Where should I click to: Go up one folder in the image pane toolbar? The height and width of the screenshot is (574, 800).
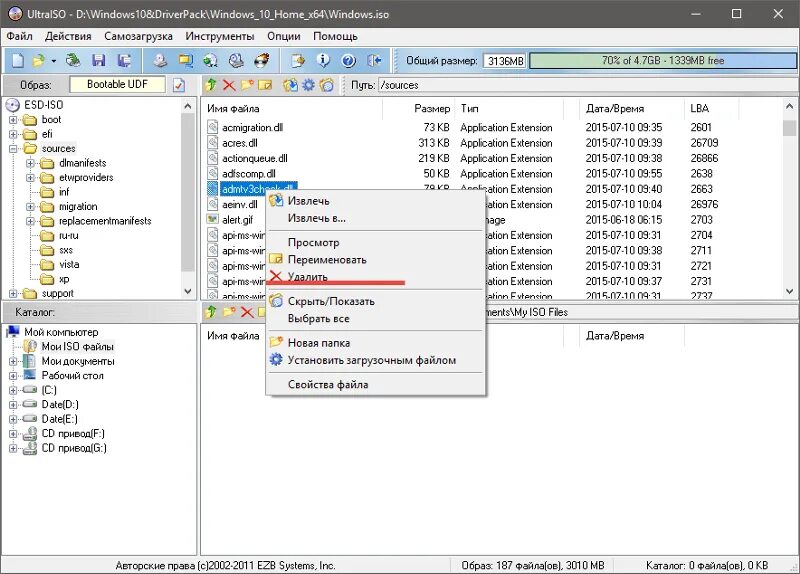[x=211, y=85]
